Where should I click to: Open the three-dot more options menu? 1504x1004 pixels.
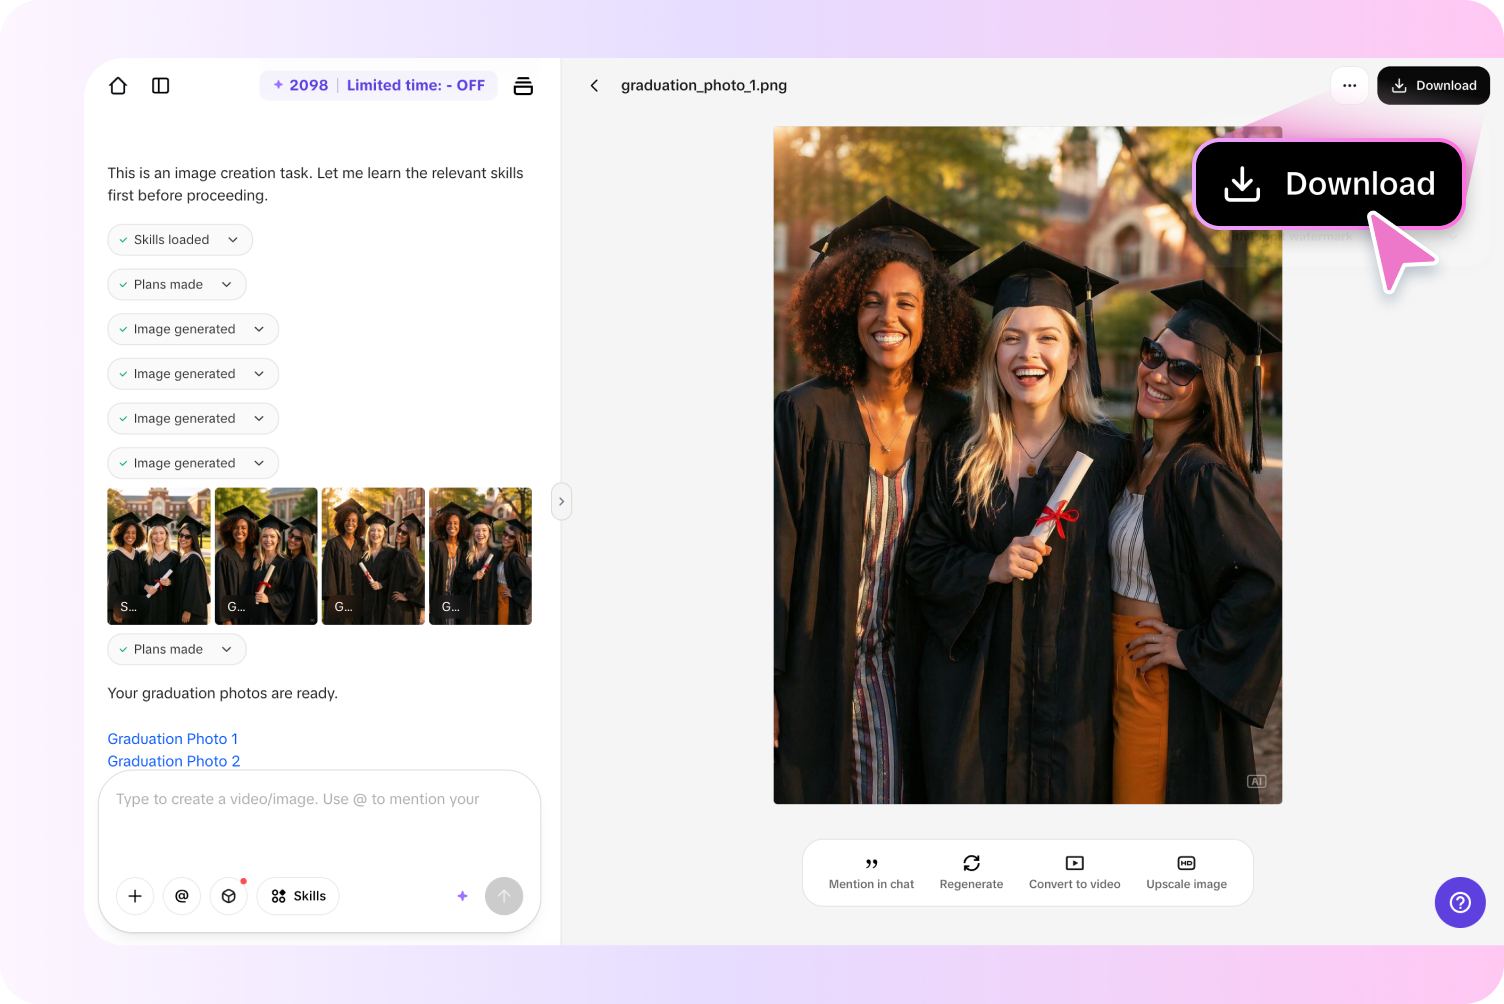tap(1349, 86)
